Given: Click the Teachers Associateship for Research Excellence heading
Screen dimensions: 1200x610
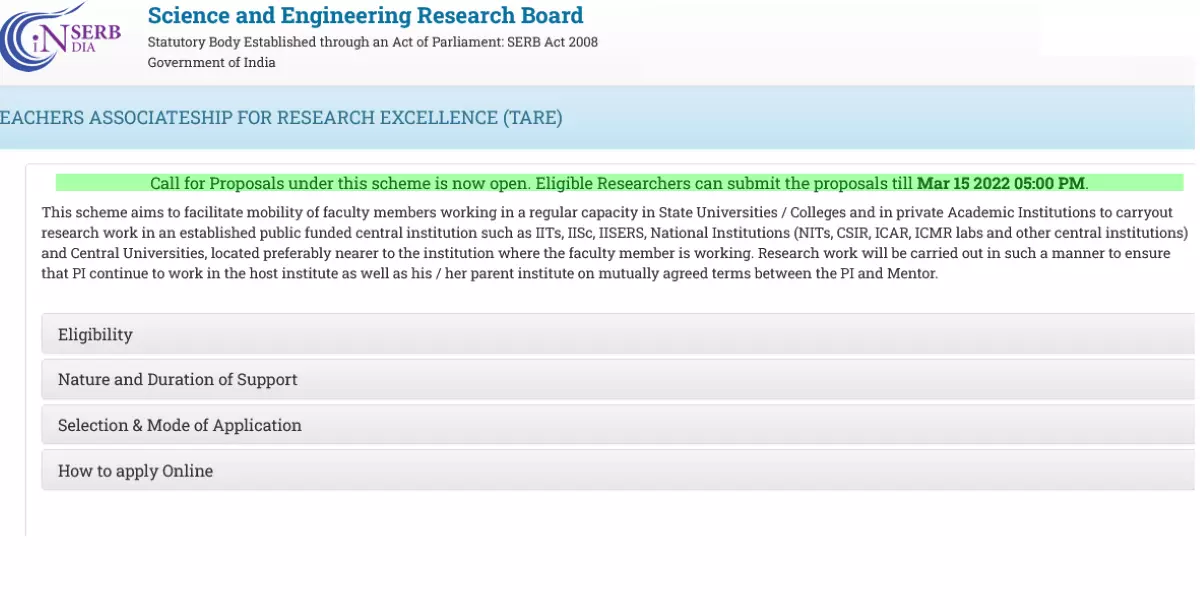Looking at the screenshot, I should [281, 118].
